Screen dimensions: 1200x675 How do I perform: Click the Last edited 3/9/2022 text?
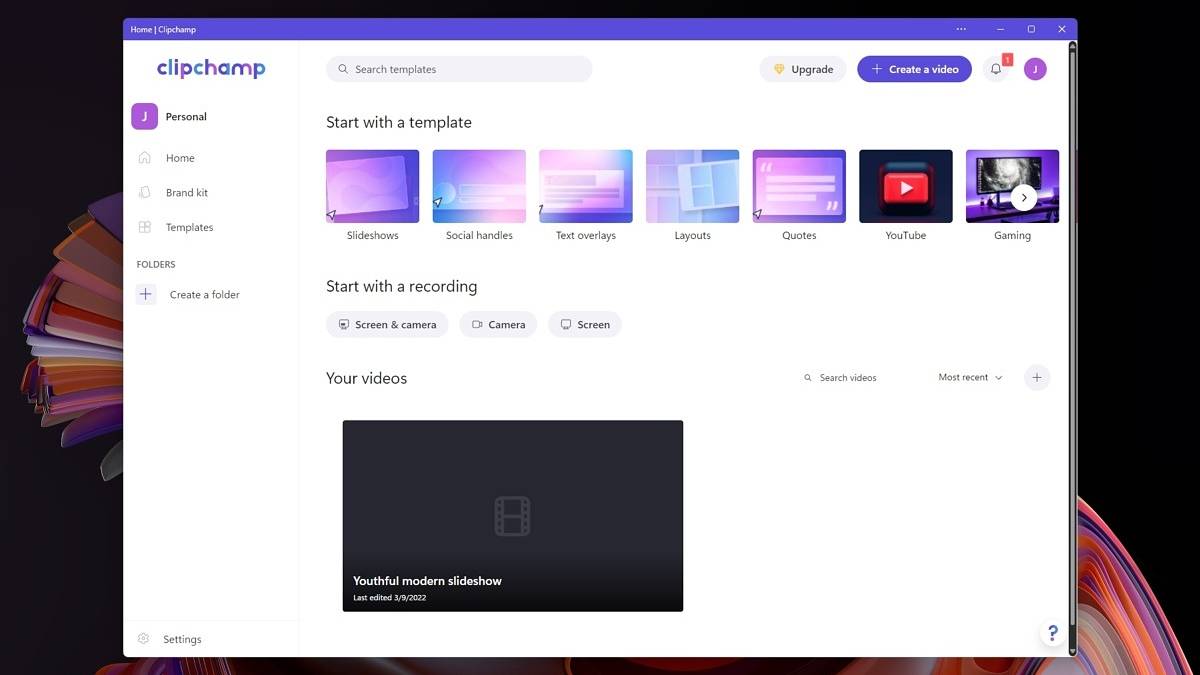click(x=388, y=598)
